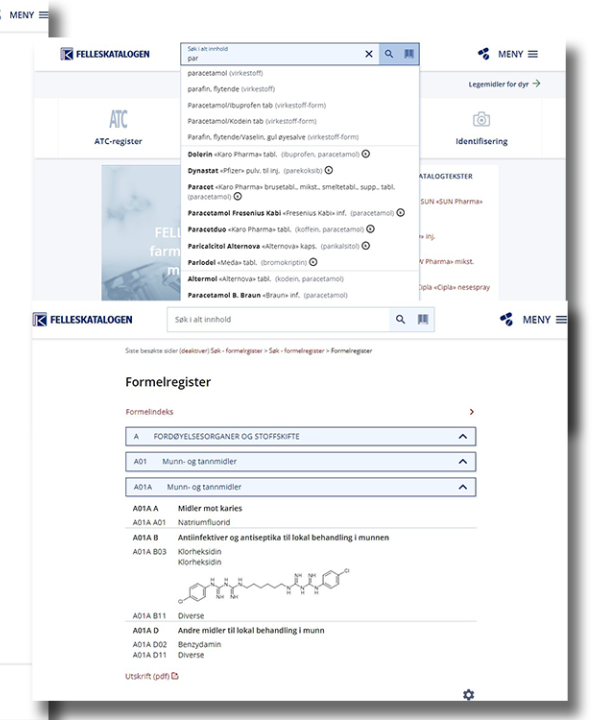Viewport: 600px width, 720px height.
Task: Open 'Utskrift (pdf)' link
Action: (x=145, y=676)
